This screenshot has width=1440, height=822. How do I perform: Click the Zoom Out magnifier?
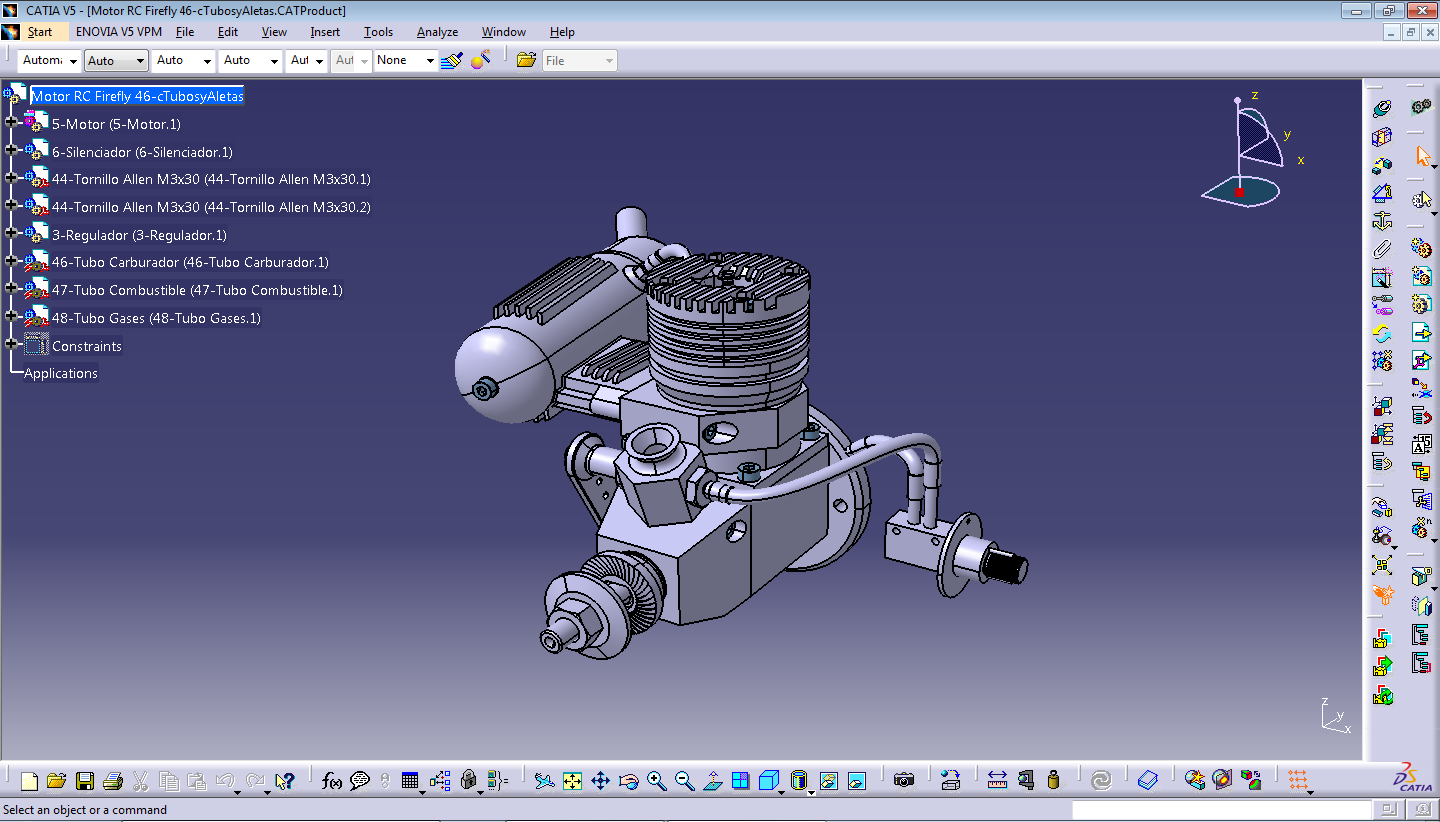point(685,781)
